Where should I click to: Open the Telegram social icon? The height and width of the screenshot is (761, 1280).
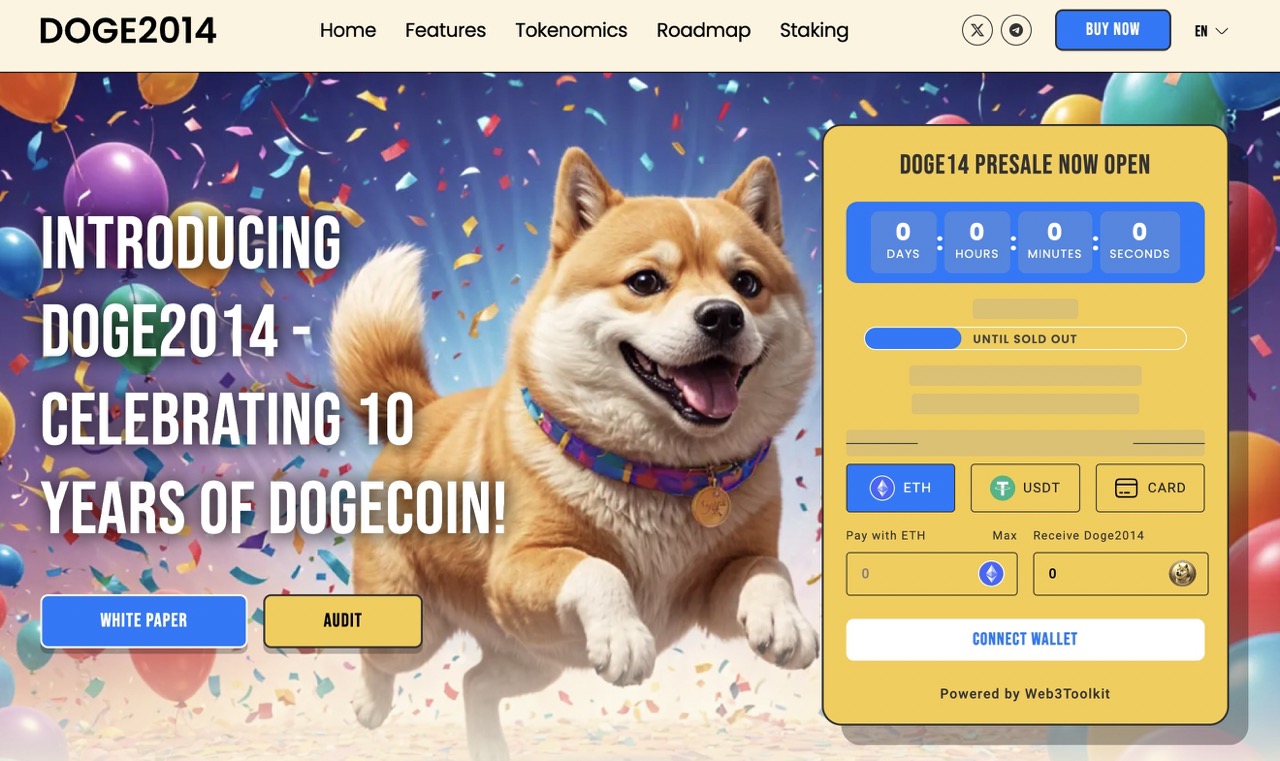(1017, 30)
